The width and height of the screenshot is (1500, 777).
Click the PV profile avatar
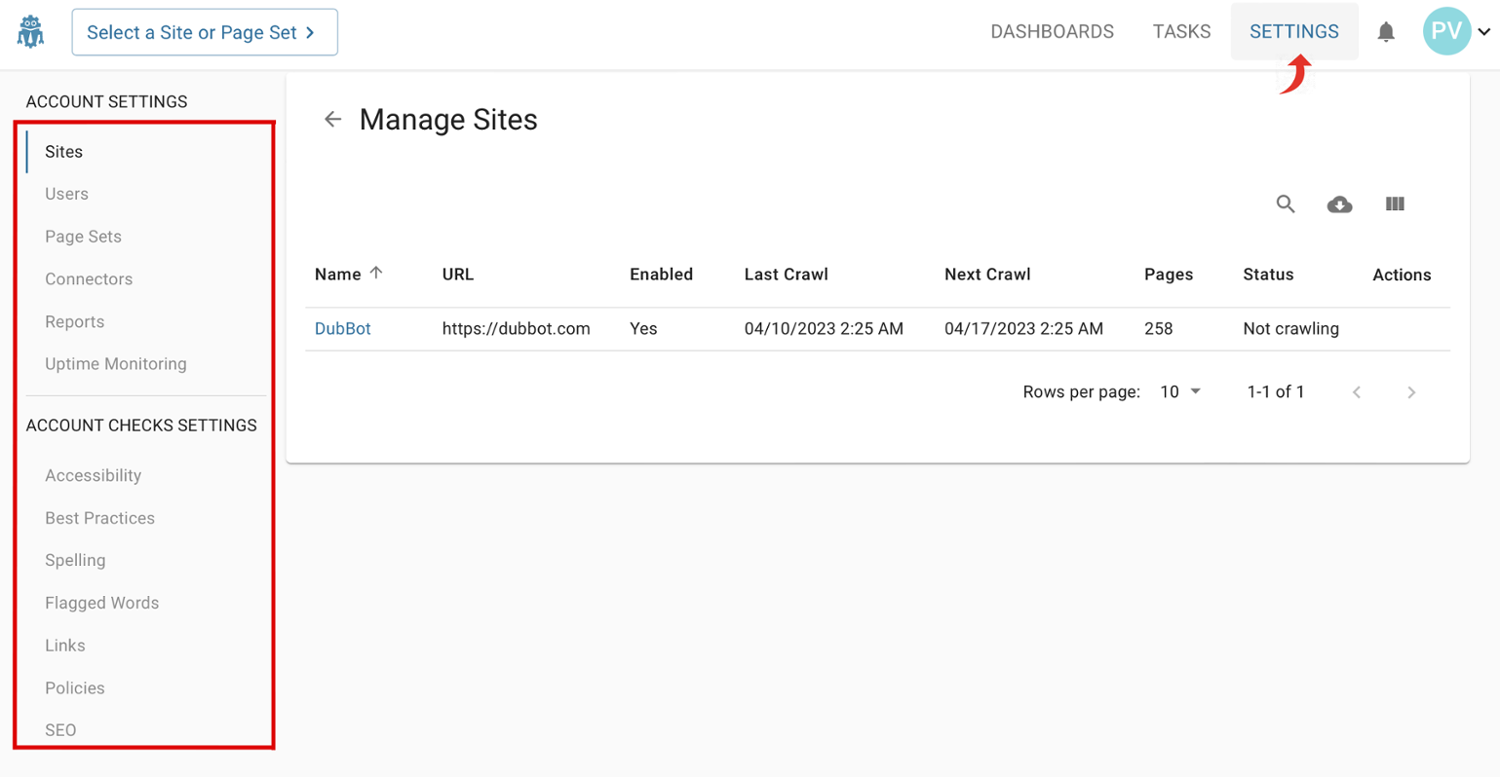[x=1446, y=31]
